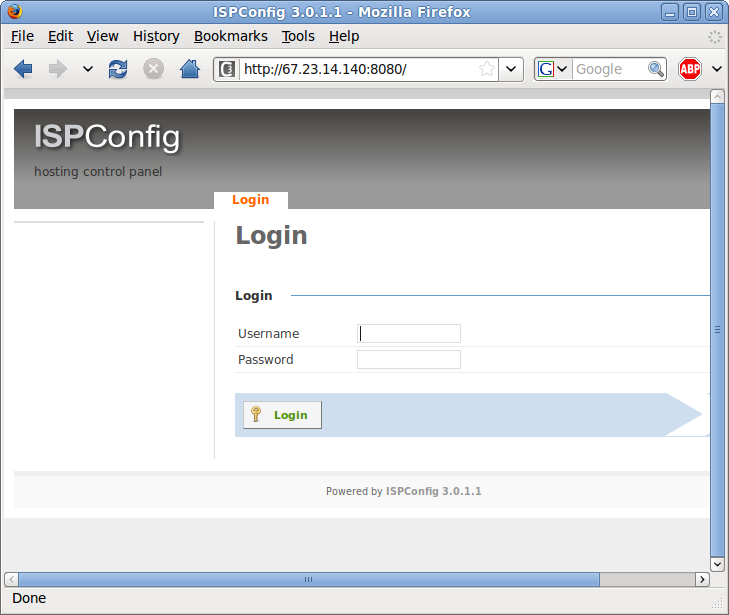Screen dimensions: 729x615
Task: Click the horizontal scrollbar left arrow
Action: click(x=12, y=579)
